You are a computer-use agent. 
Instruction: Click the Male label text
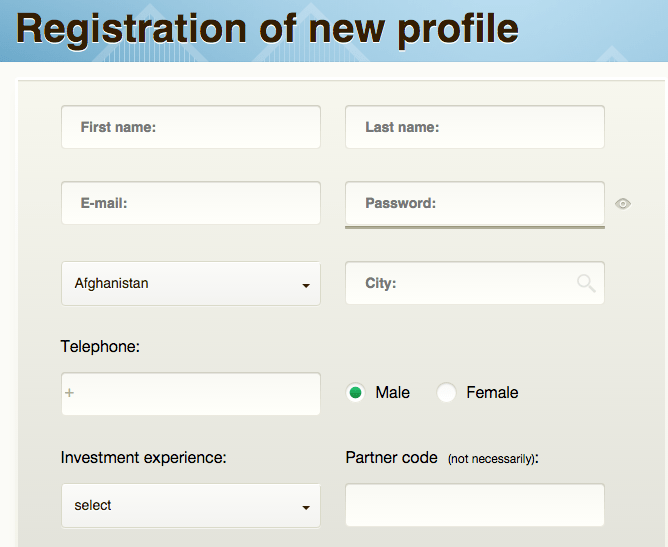pyautogui.click(x=392, y=392)
